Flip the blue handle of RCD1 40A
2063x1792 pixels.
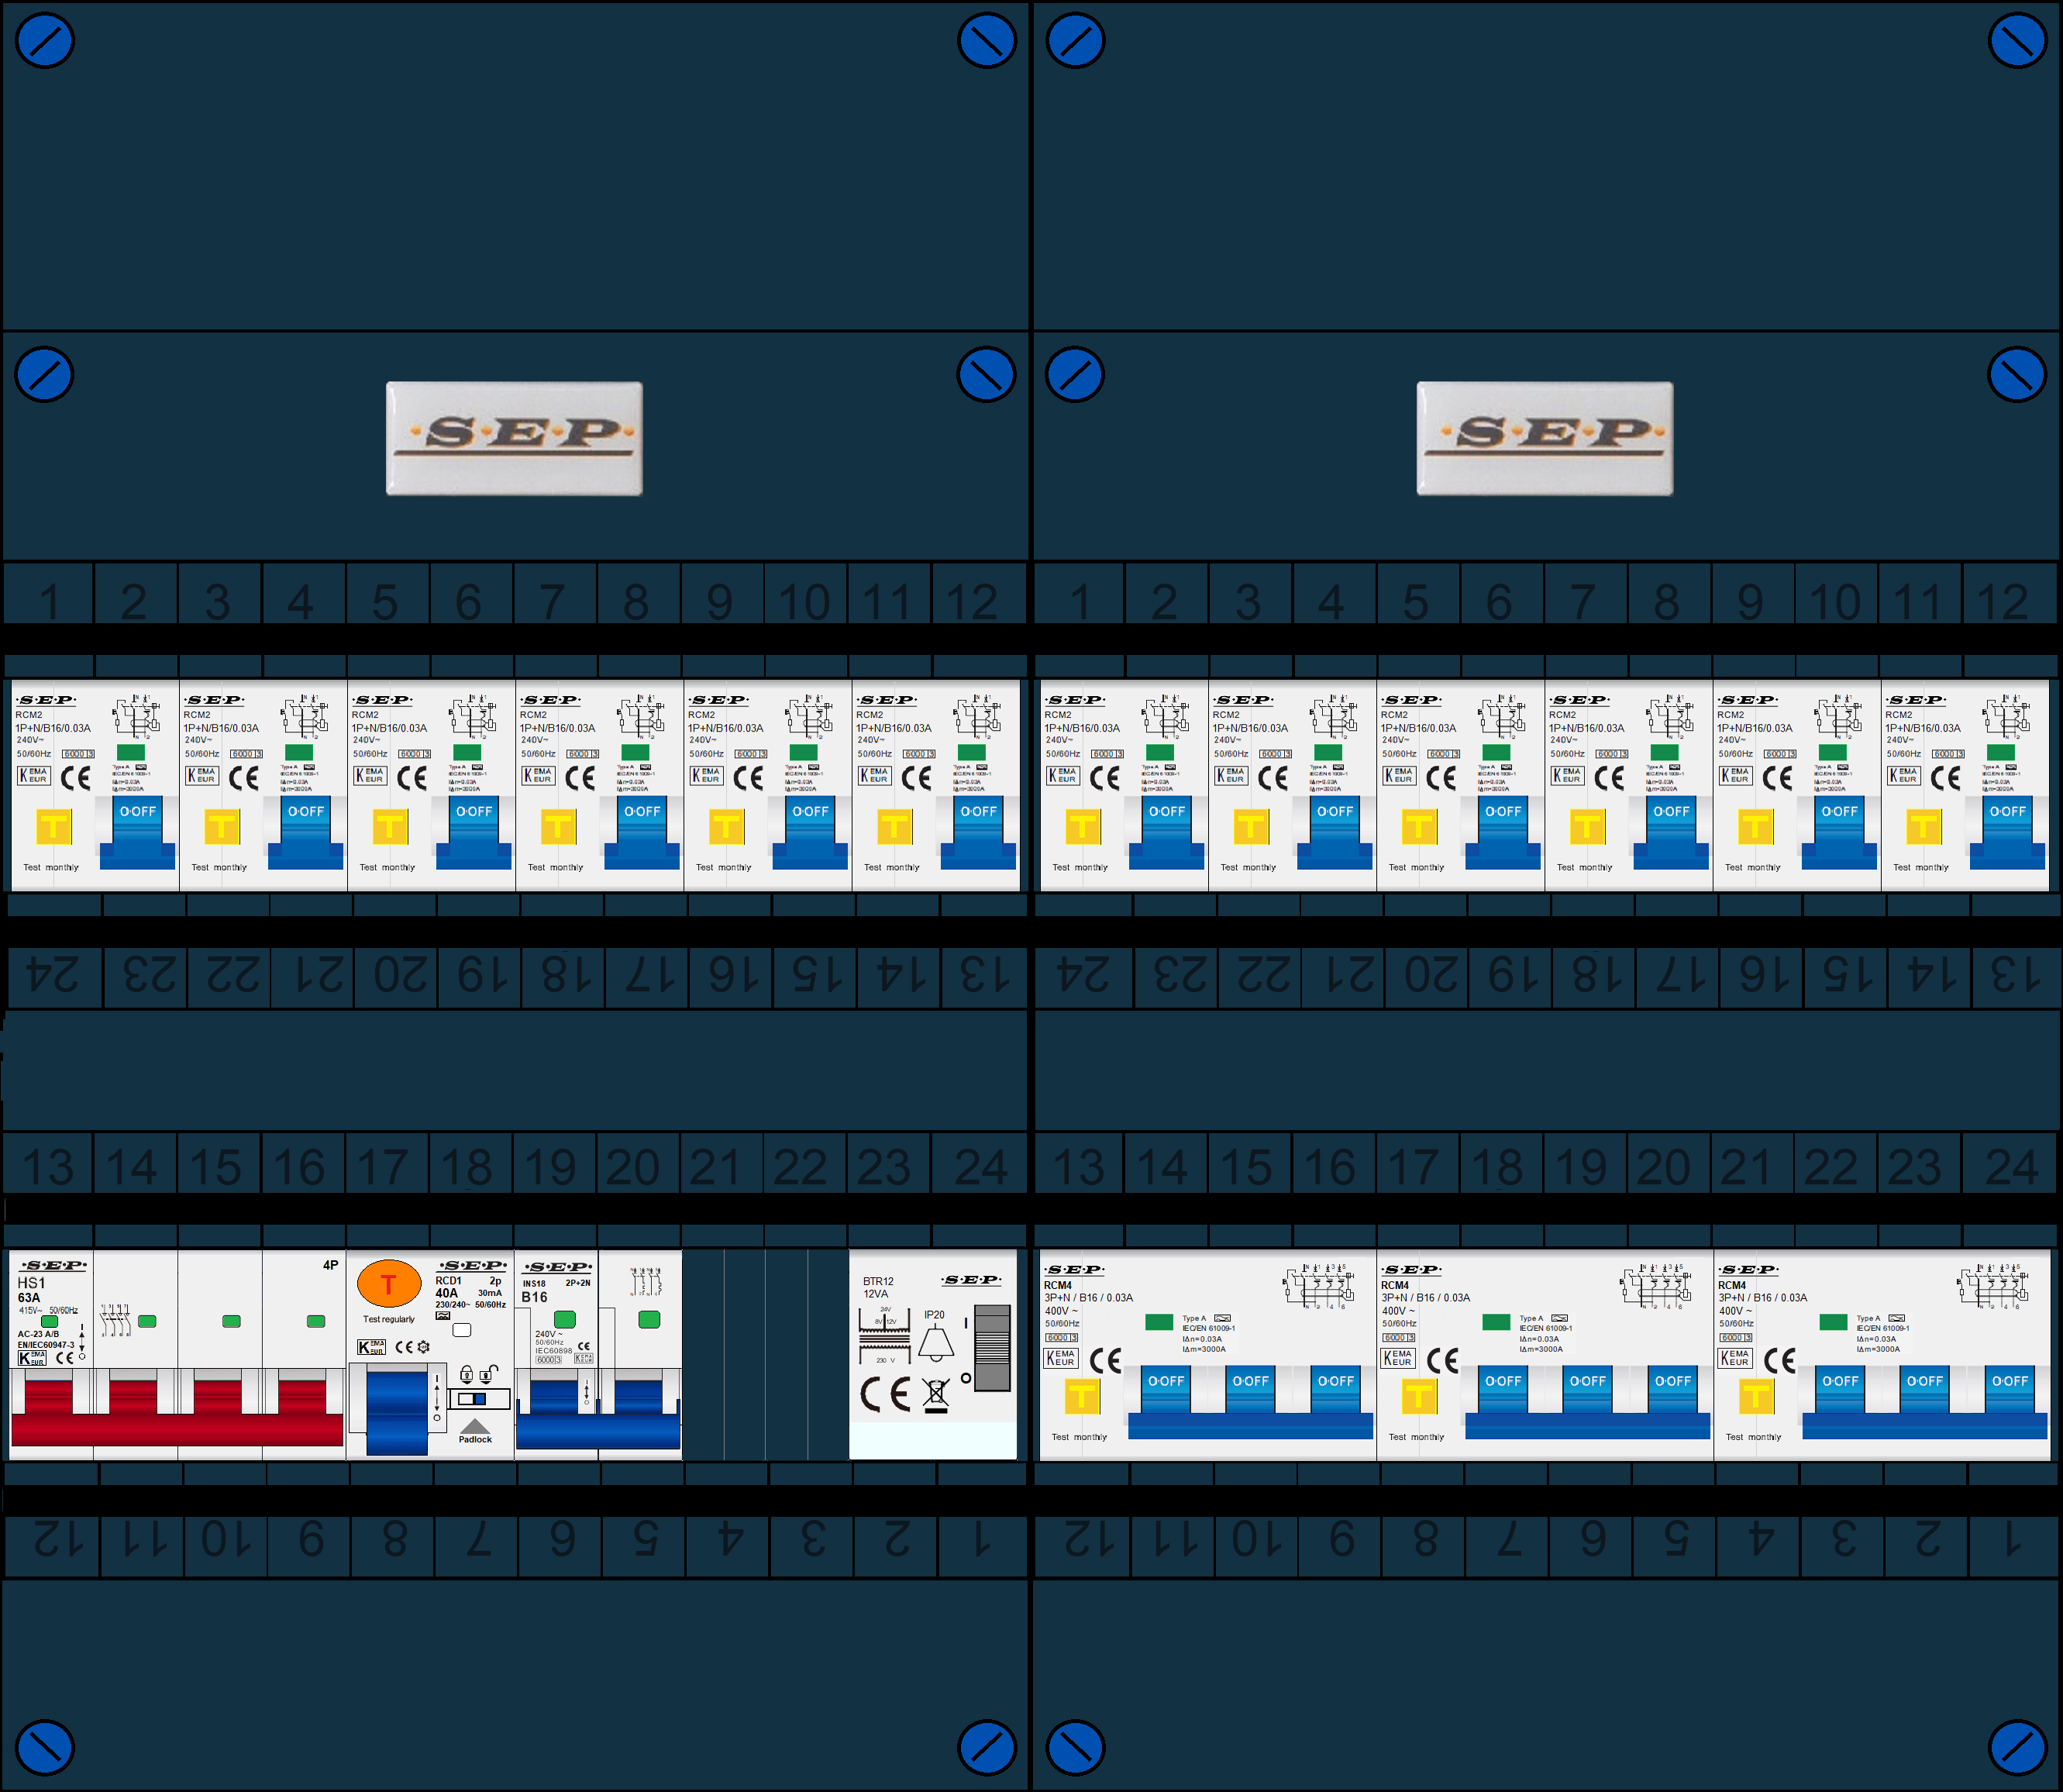coord(397,1412)
